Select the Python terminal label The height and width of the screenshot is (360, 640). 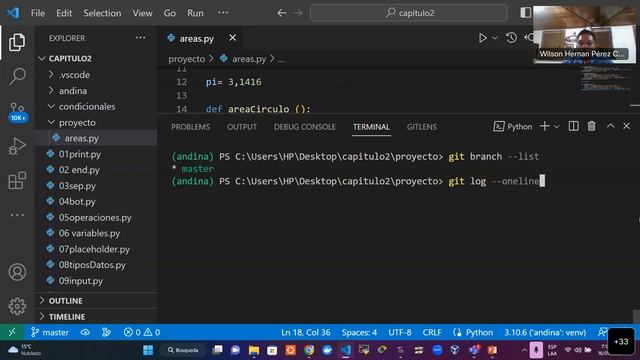point(513,127)
